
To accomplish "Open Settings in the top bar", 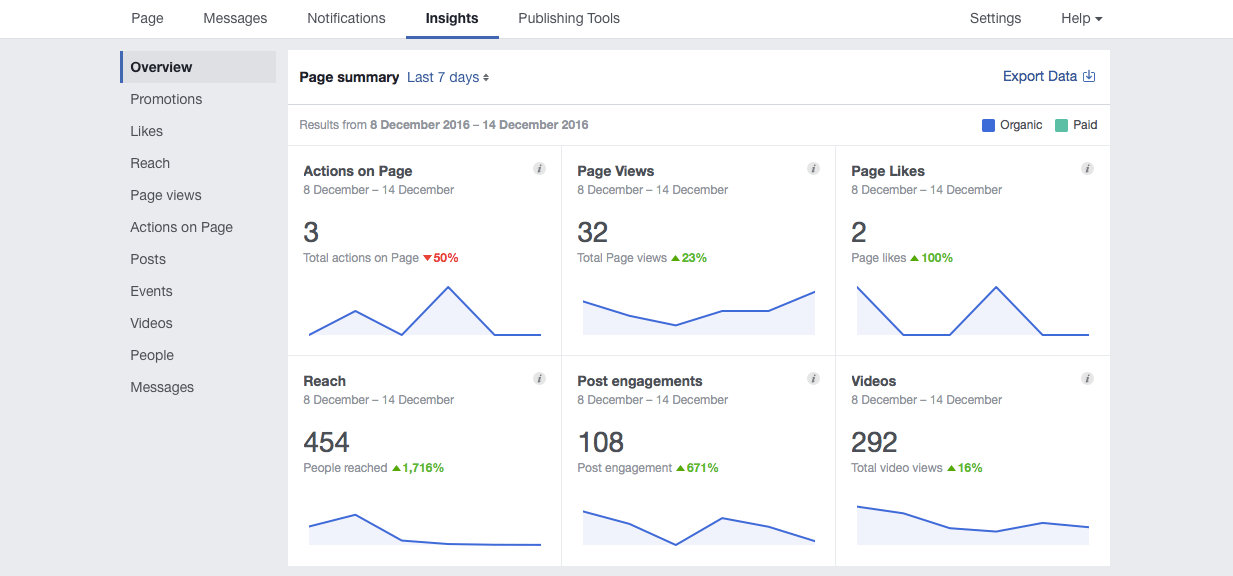I will pyautogui.click(x=996, y=18).
